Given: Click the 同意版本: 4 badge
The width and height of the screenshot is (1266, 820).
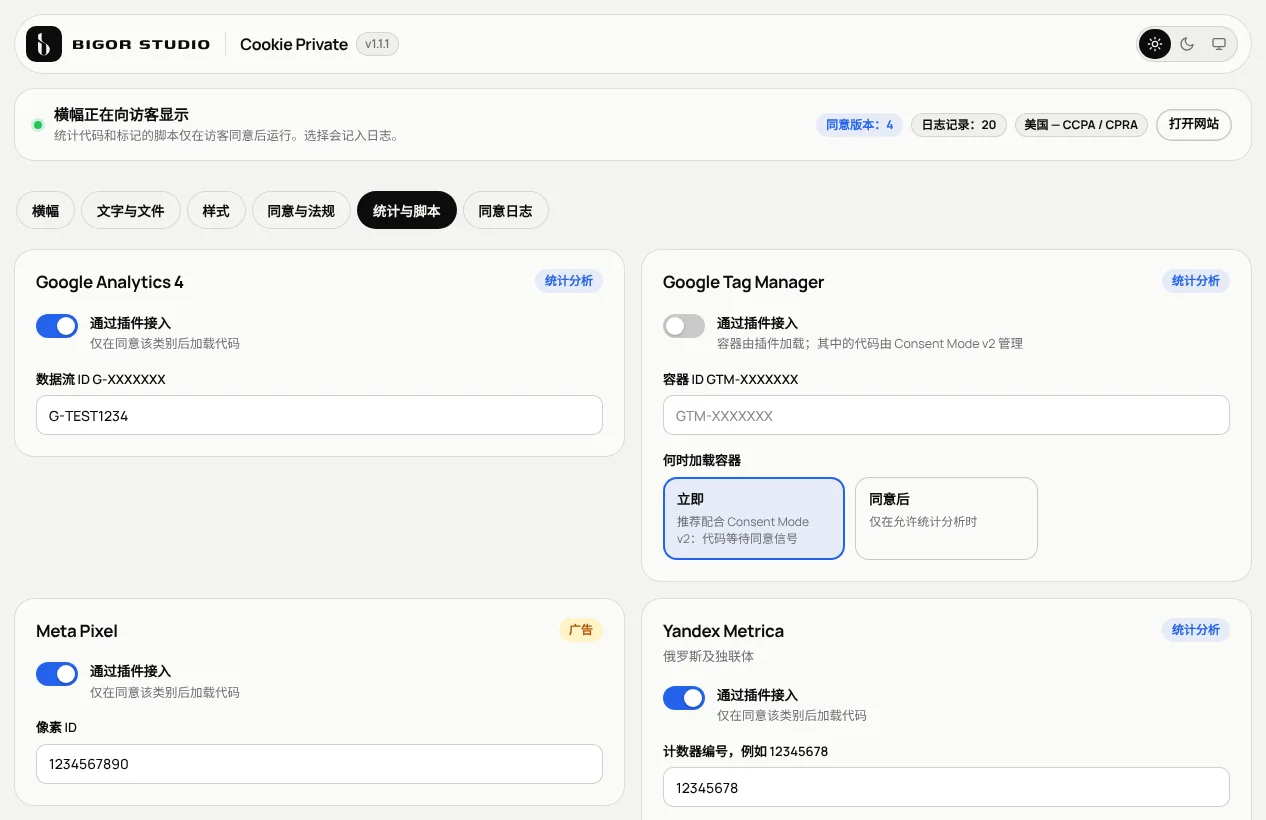Looking at the screenshot, I should pos(860,125).
